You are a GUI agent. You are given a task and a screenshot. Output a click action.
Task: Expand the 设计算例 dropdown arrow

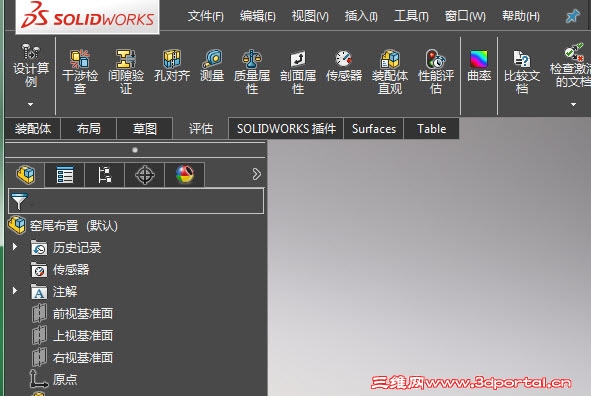[x=31, y=104]
